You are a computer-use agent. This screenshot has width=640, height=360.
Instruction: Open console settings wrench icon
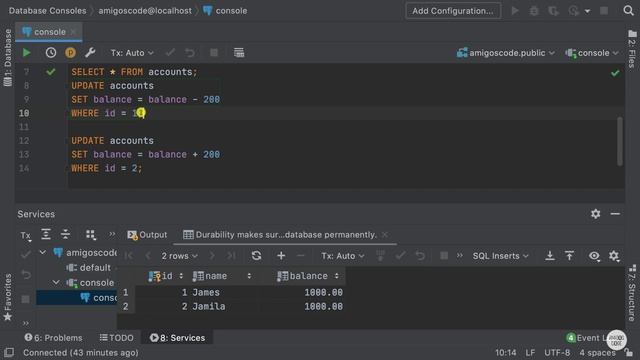[x=90, y=53]
